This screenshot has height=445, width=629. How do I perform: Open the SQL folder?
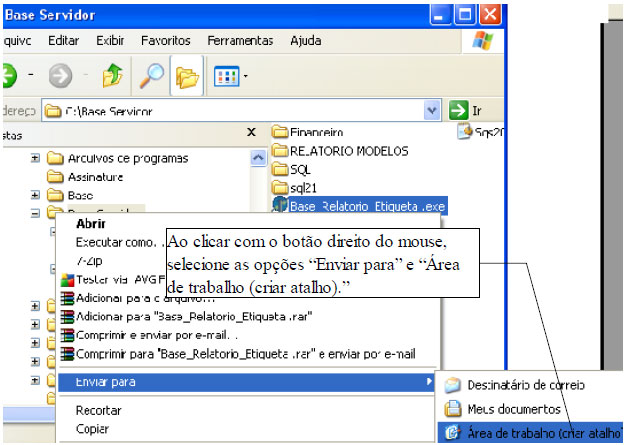291,169
